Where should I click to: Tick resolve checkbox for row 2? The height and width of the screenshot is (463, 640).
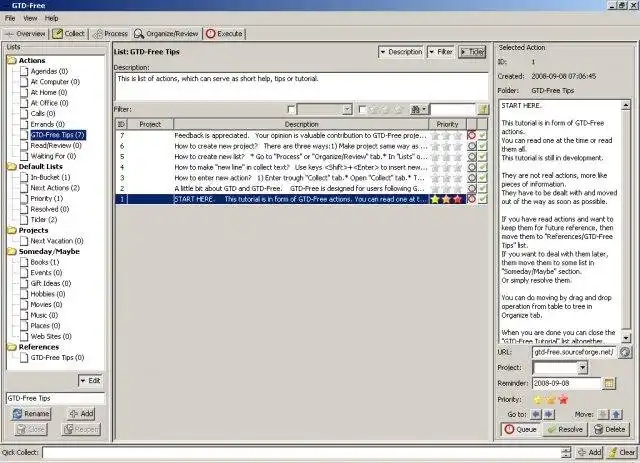pyautogui.click(x=482, y=188)
